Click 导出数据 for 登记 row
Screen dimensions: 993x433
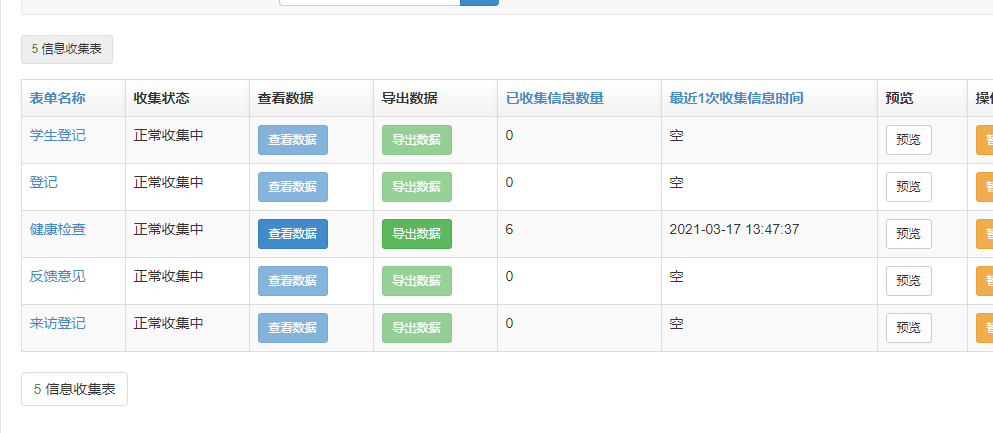[417, 187]
